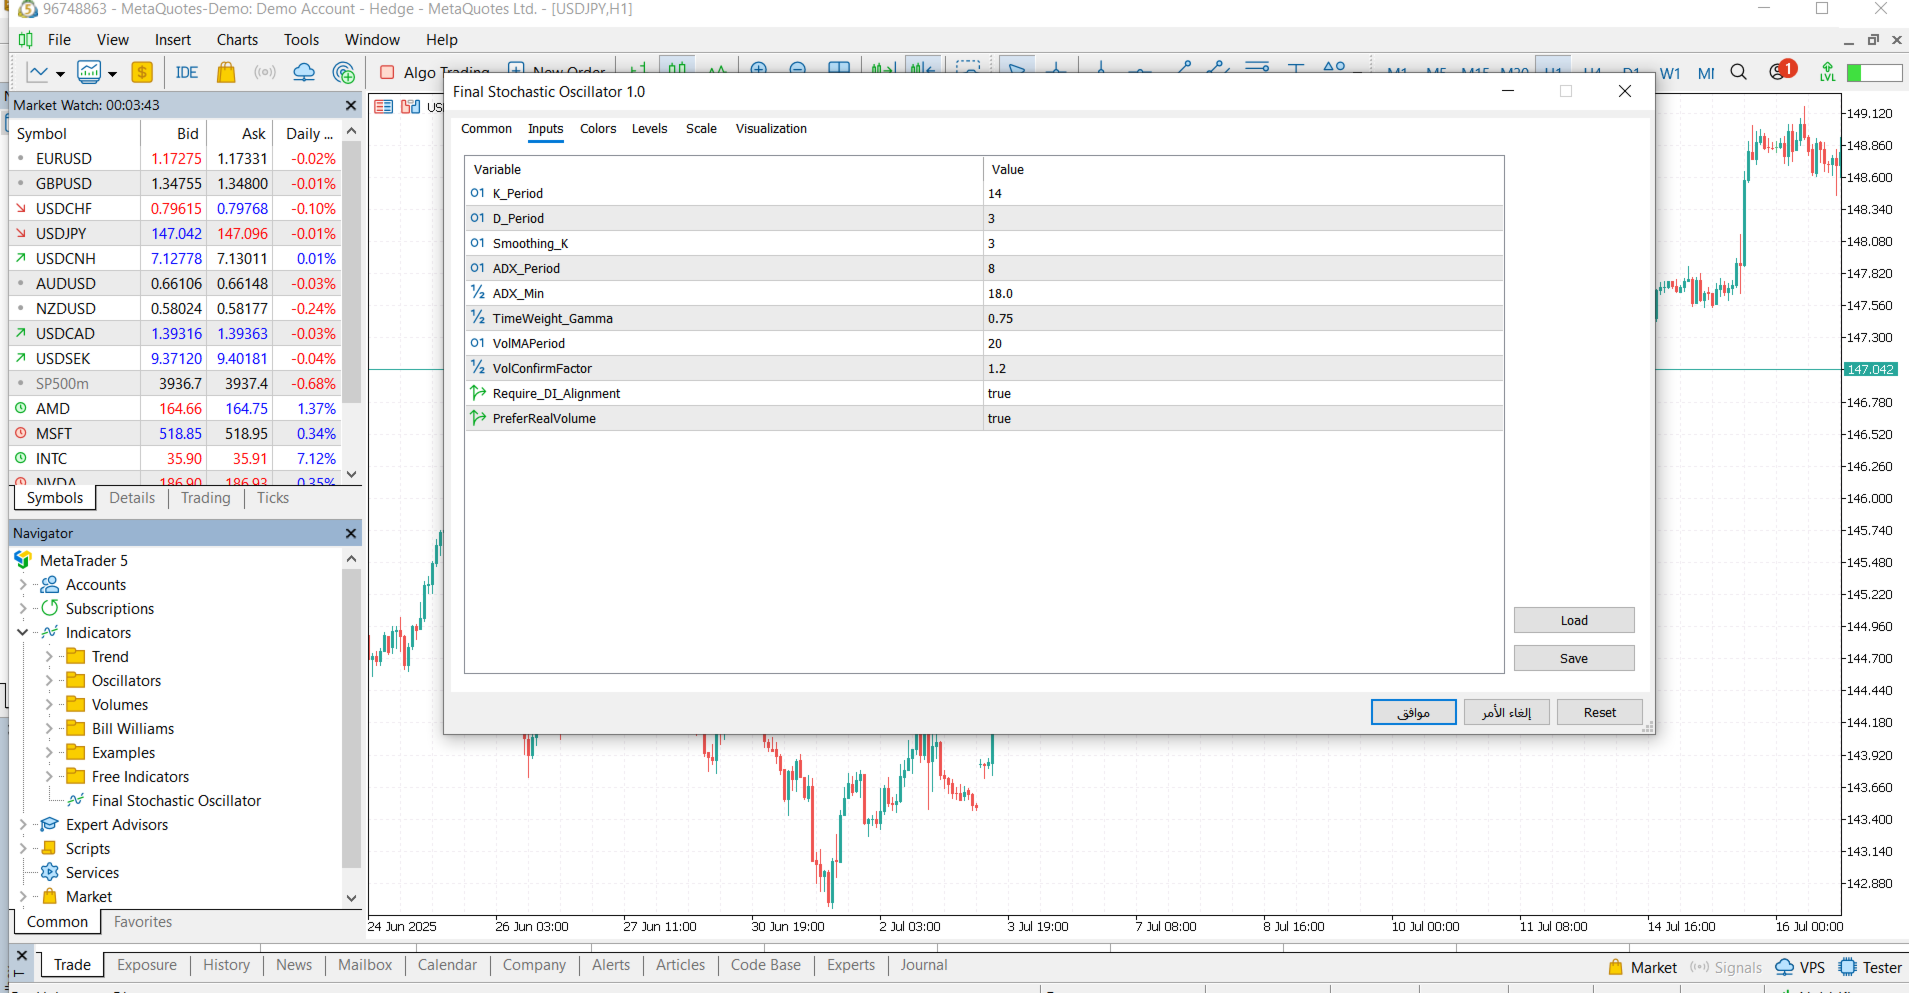
Task: Click the yellow dollar sign icon
Action: tap(142, 72)
